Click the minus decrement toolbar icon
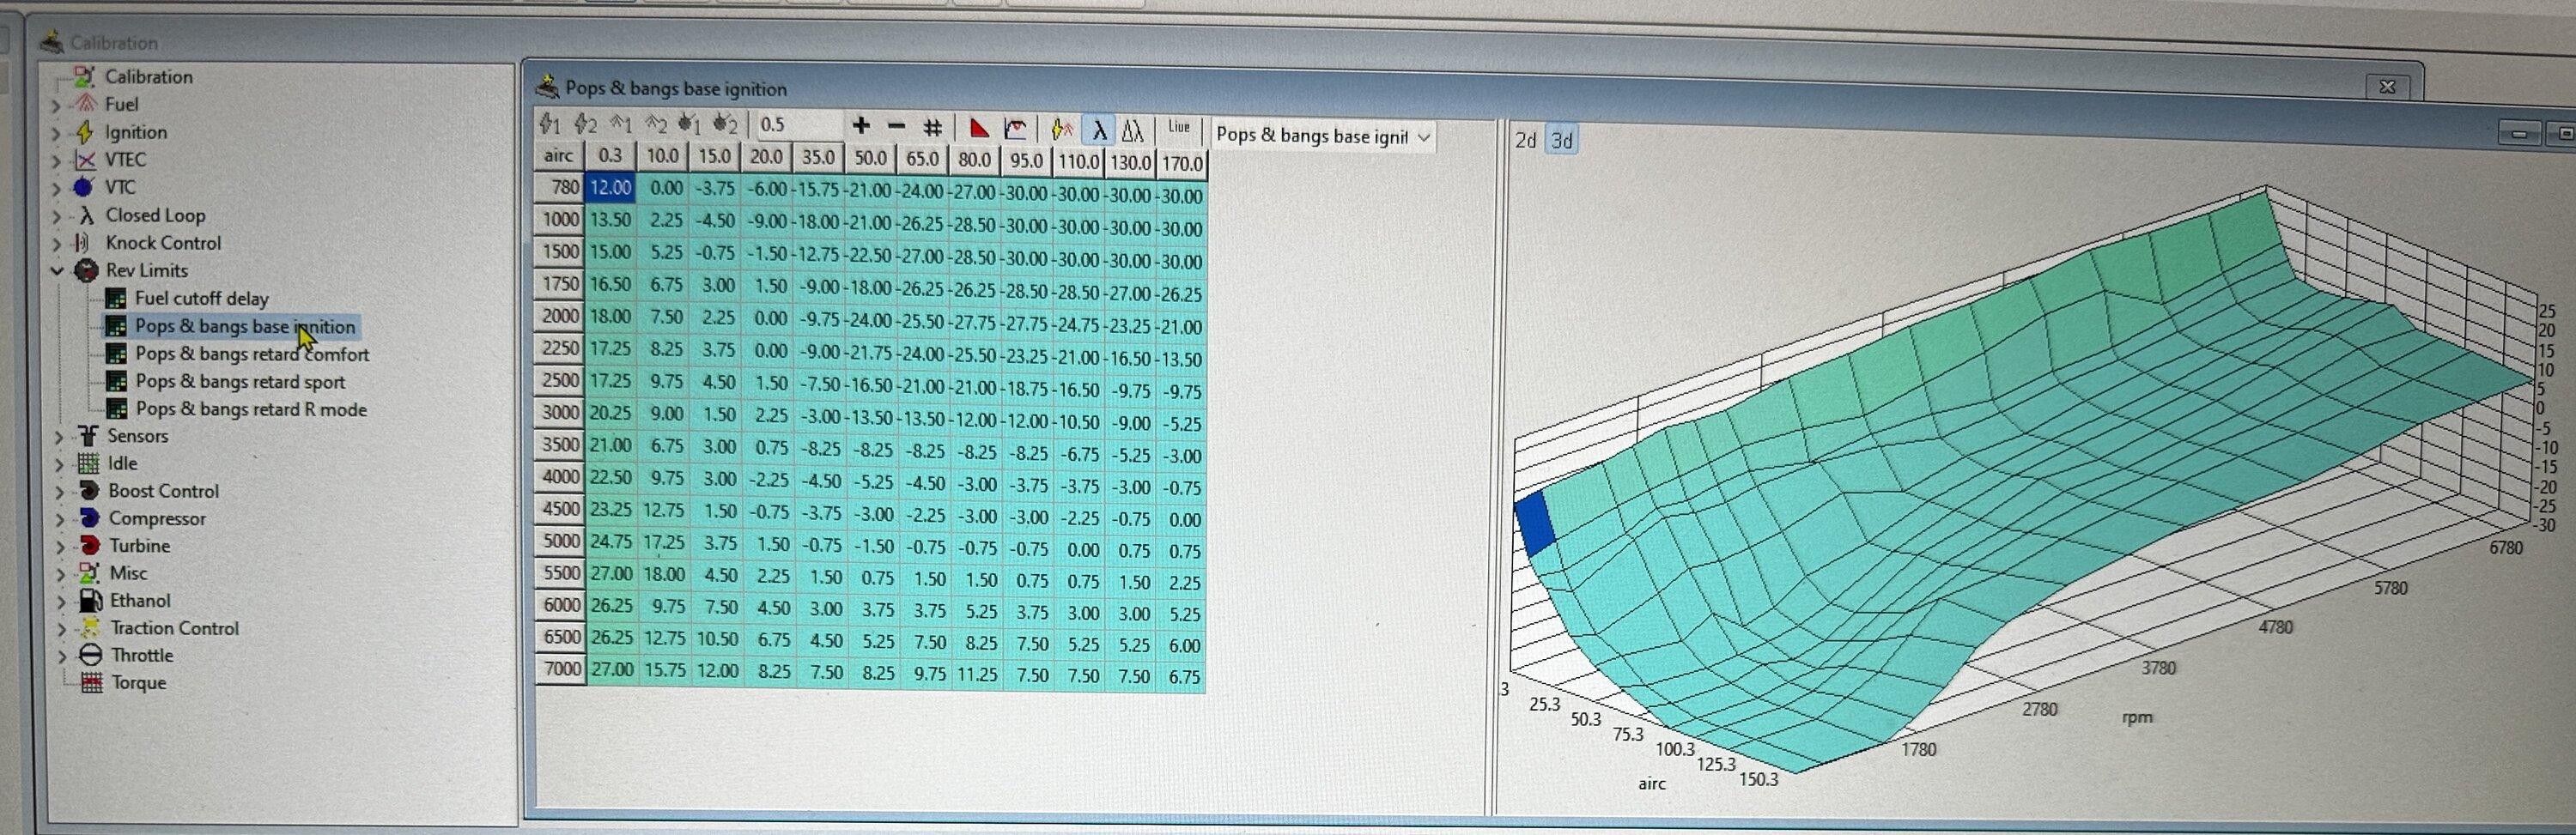 (896, 126)
